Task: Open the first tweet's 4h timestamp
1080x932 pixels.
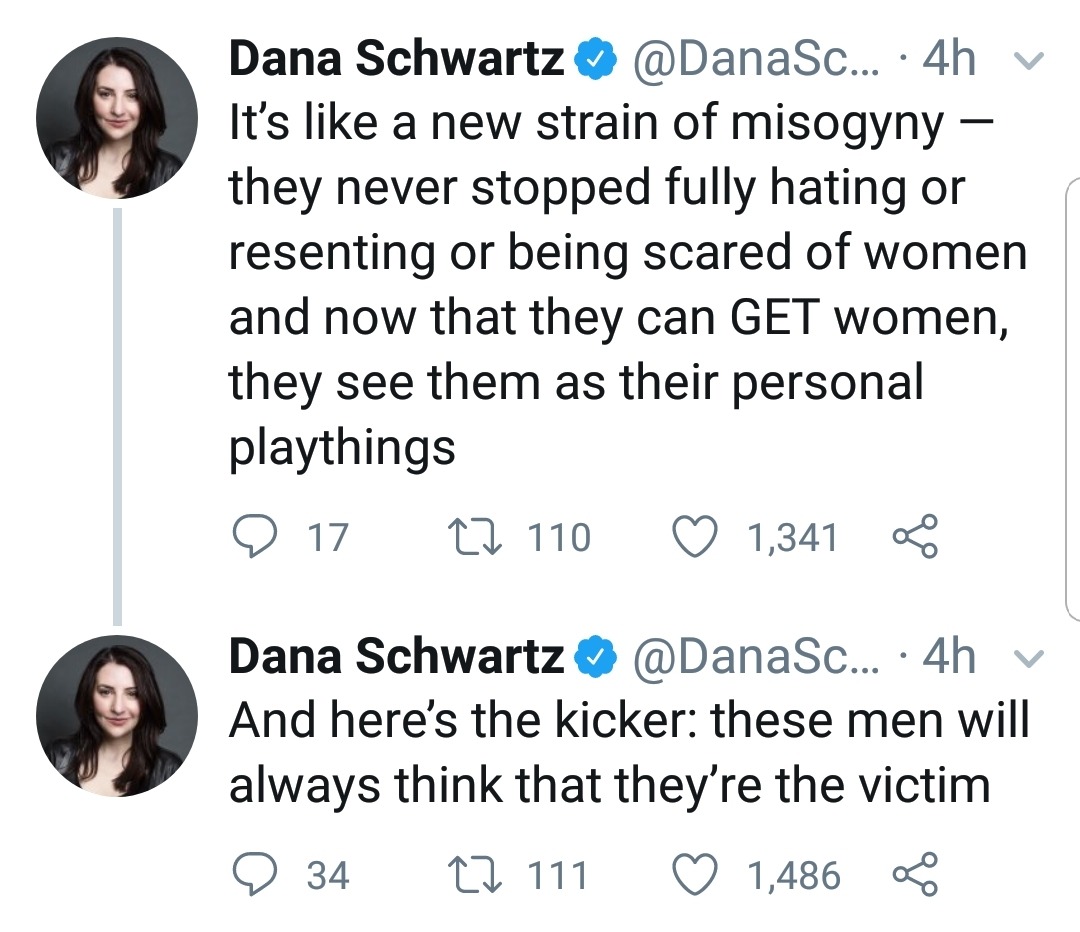Action: 949,61
